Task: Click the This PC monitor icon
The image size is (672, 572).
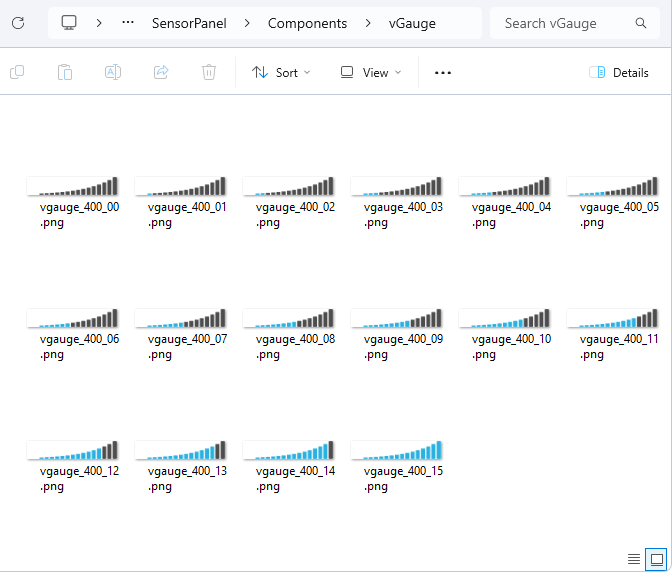Action: point(69,23)
